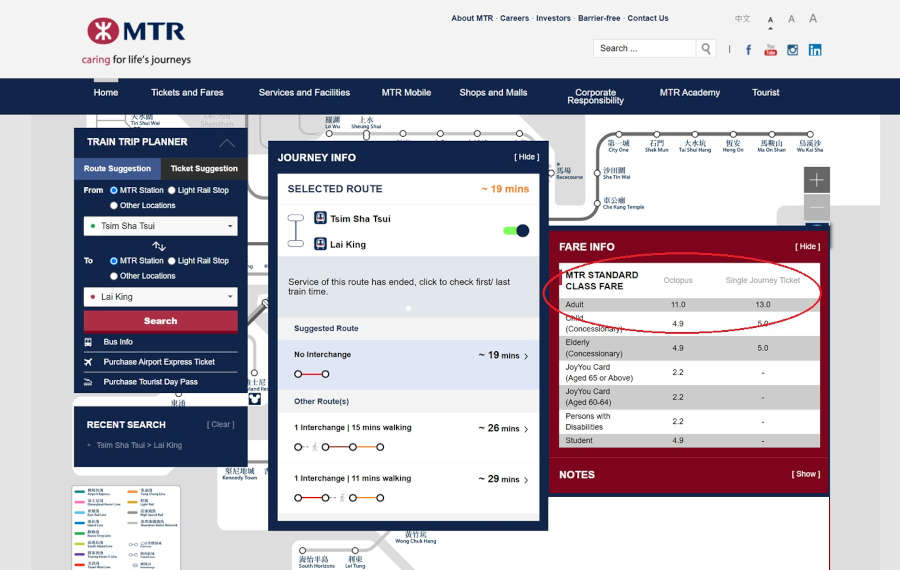
Task: Select From MTR Station radio
Action: (x=114, y=190)
